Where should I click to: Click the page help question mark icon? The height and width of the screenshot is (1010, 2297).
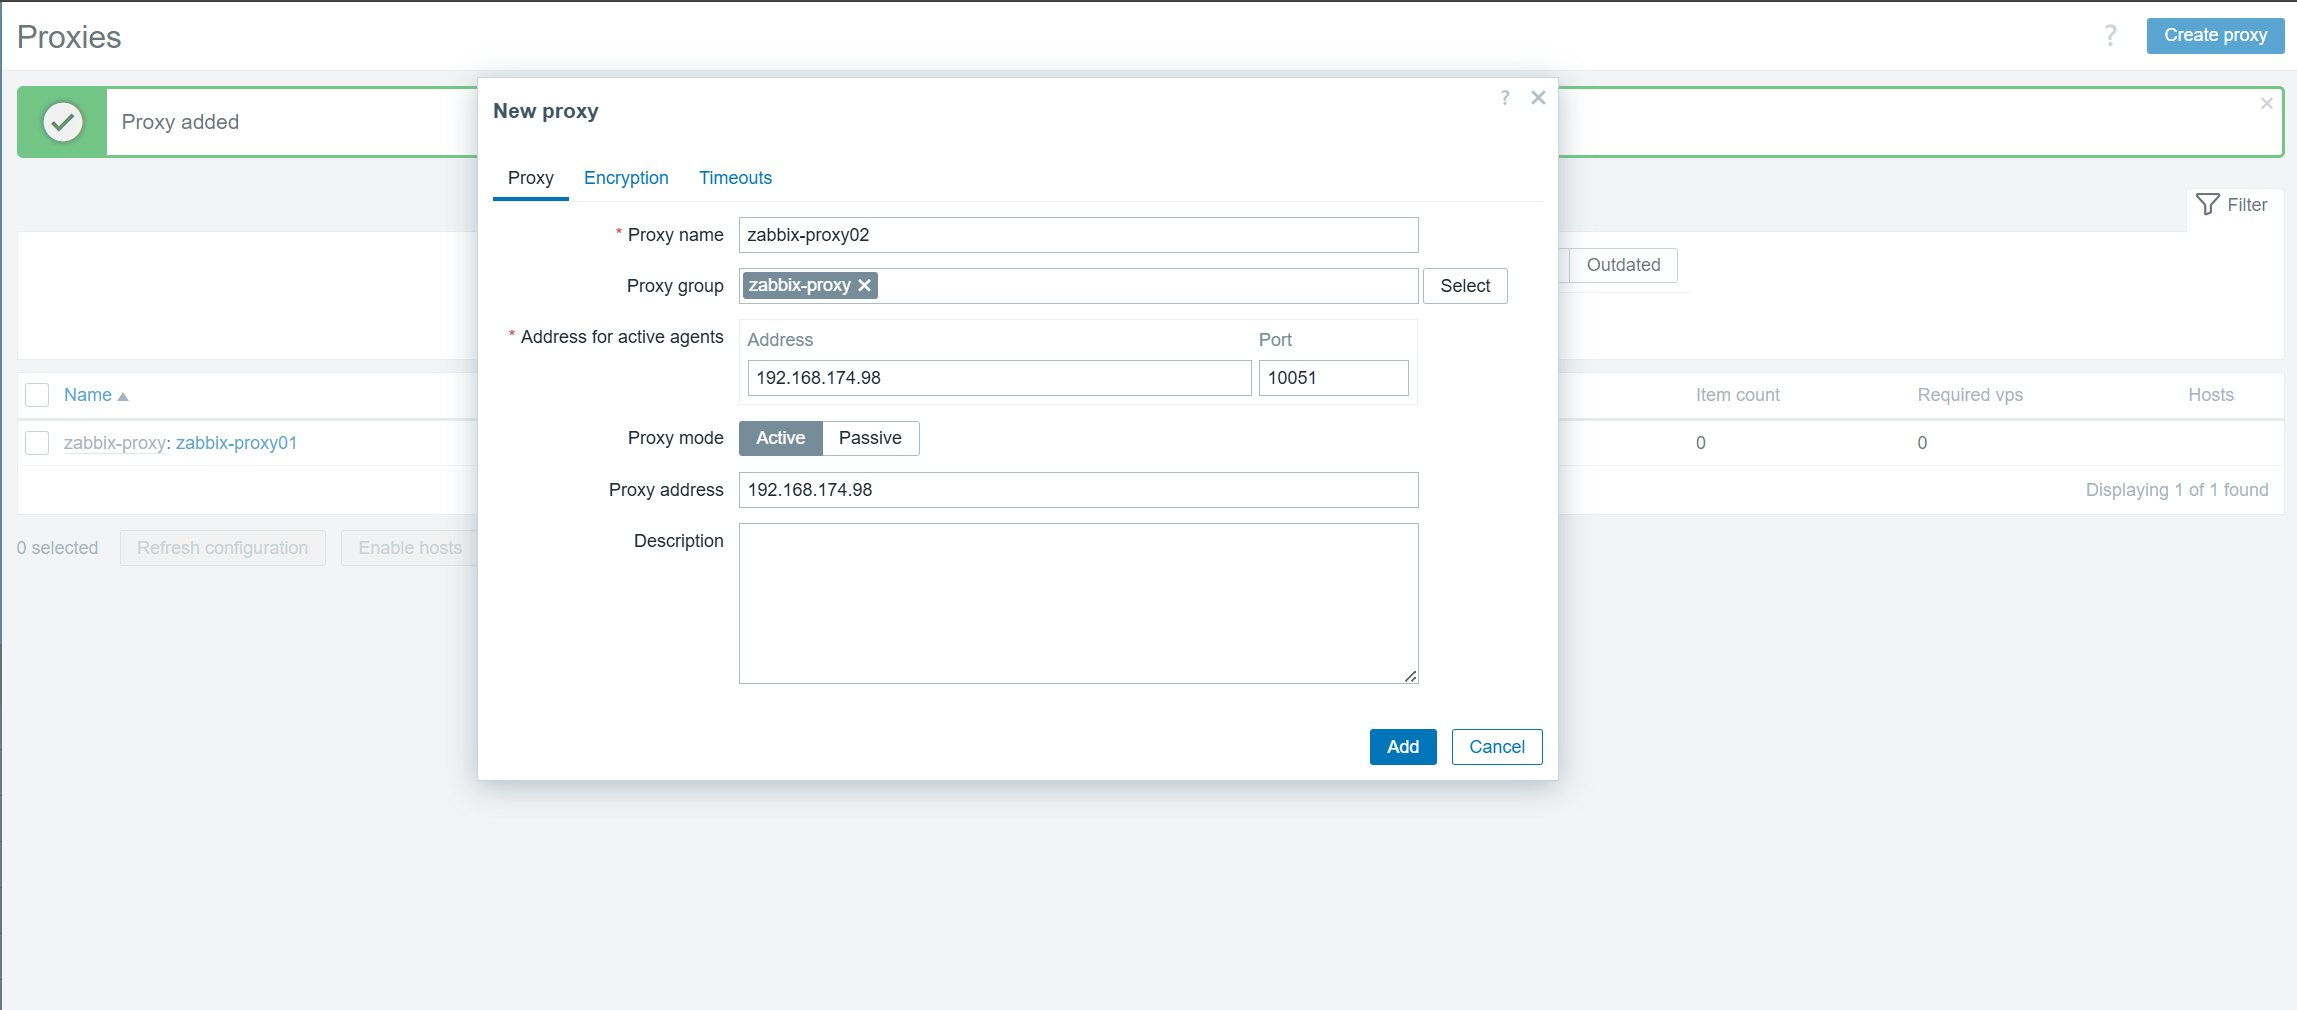pos(2110,36)
